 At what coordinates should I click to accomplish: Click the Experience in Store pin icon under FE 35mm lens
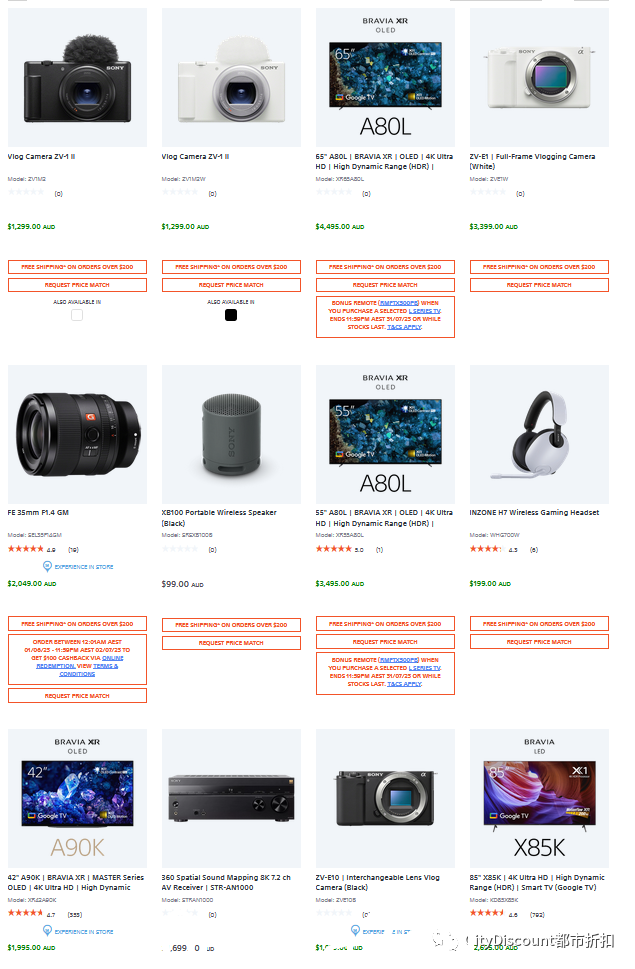click(47, 566)
